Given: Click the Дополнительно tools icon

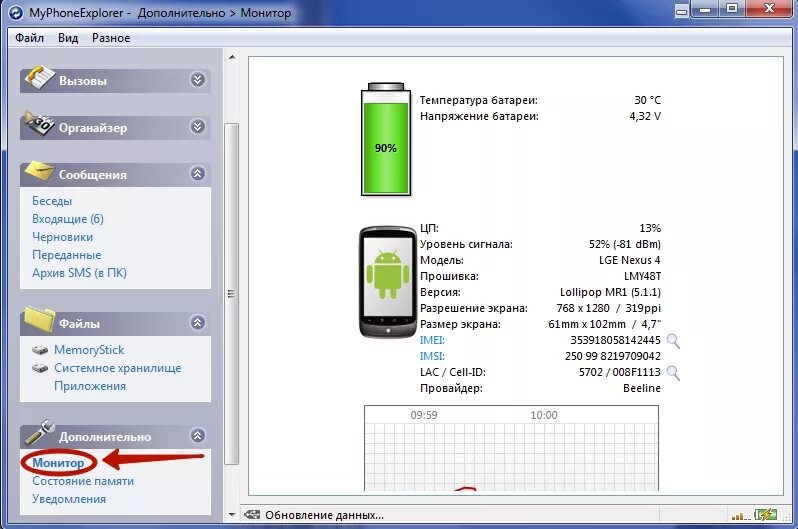Looking at the screenshot, I should 39,432.
